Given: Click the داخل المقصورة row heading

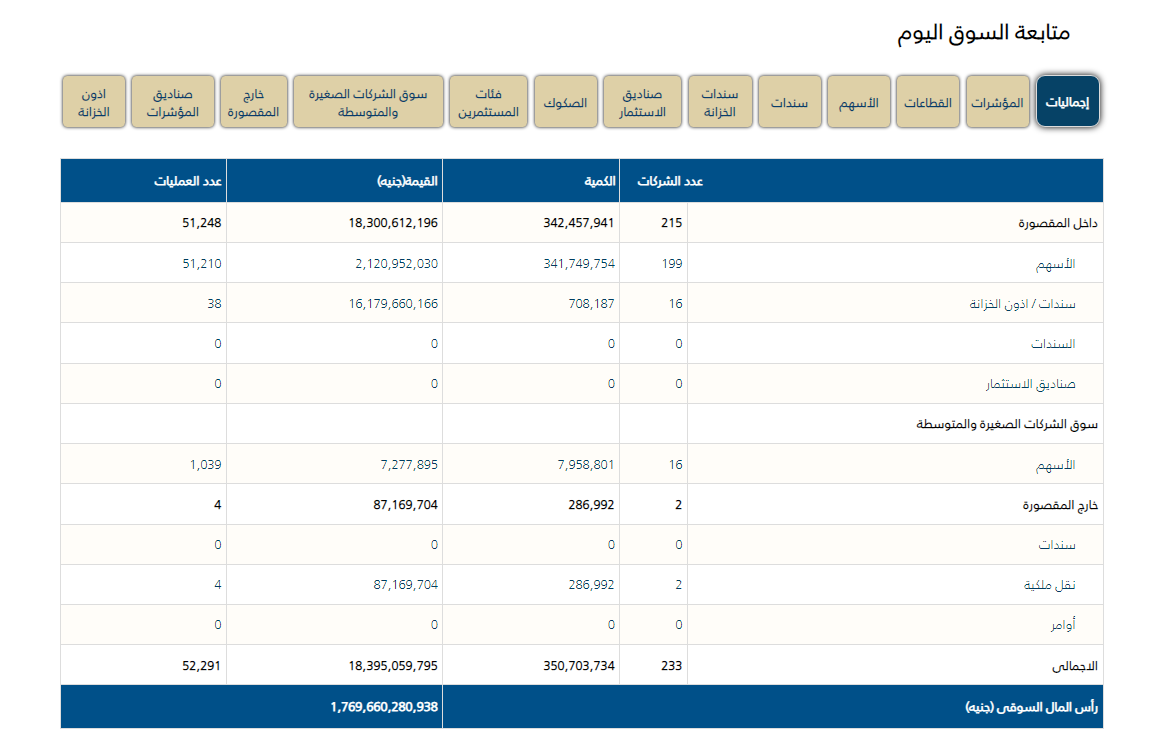Looking at the screenshot, I should 1058,223.
